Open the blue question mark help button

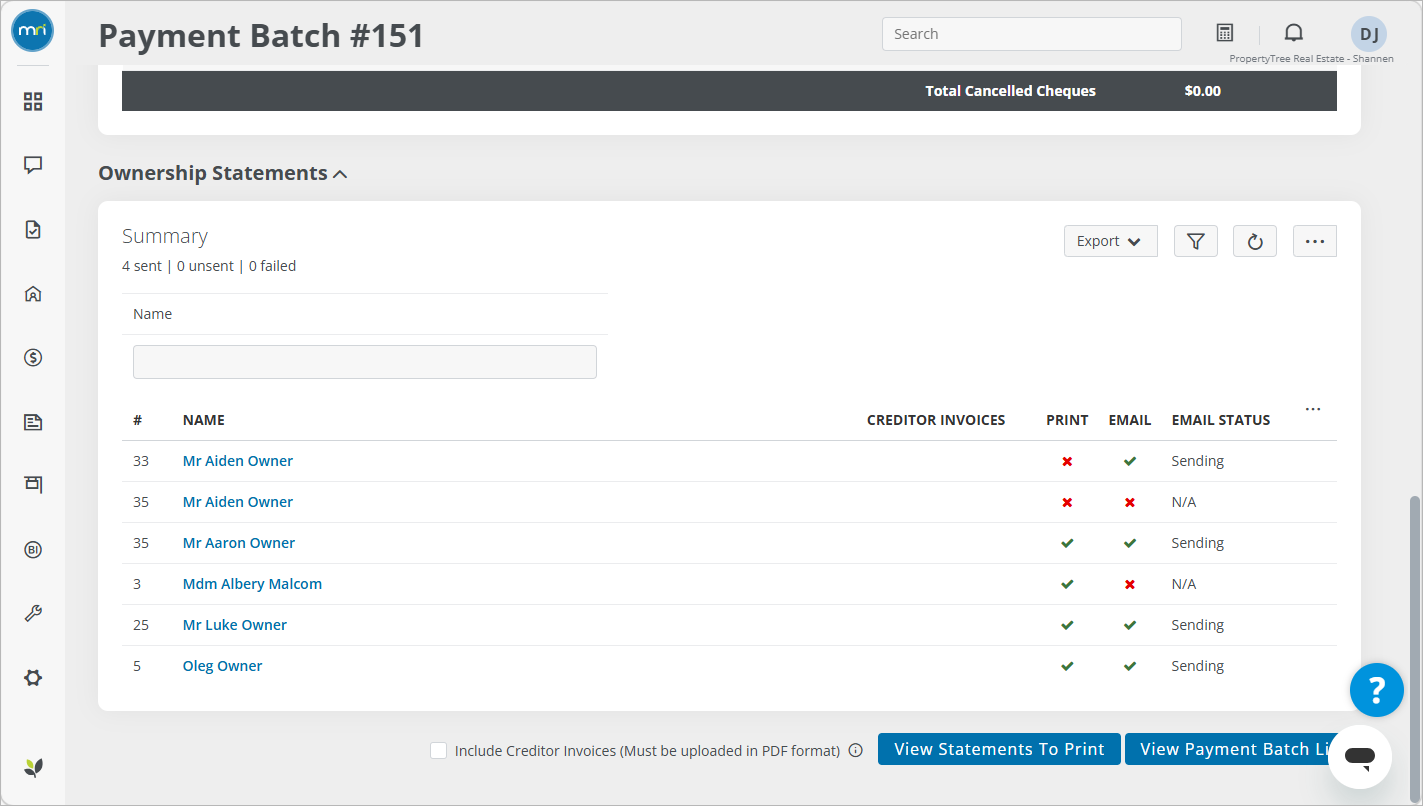(x=1377, y=689)
